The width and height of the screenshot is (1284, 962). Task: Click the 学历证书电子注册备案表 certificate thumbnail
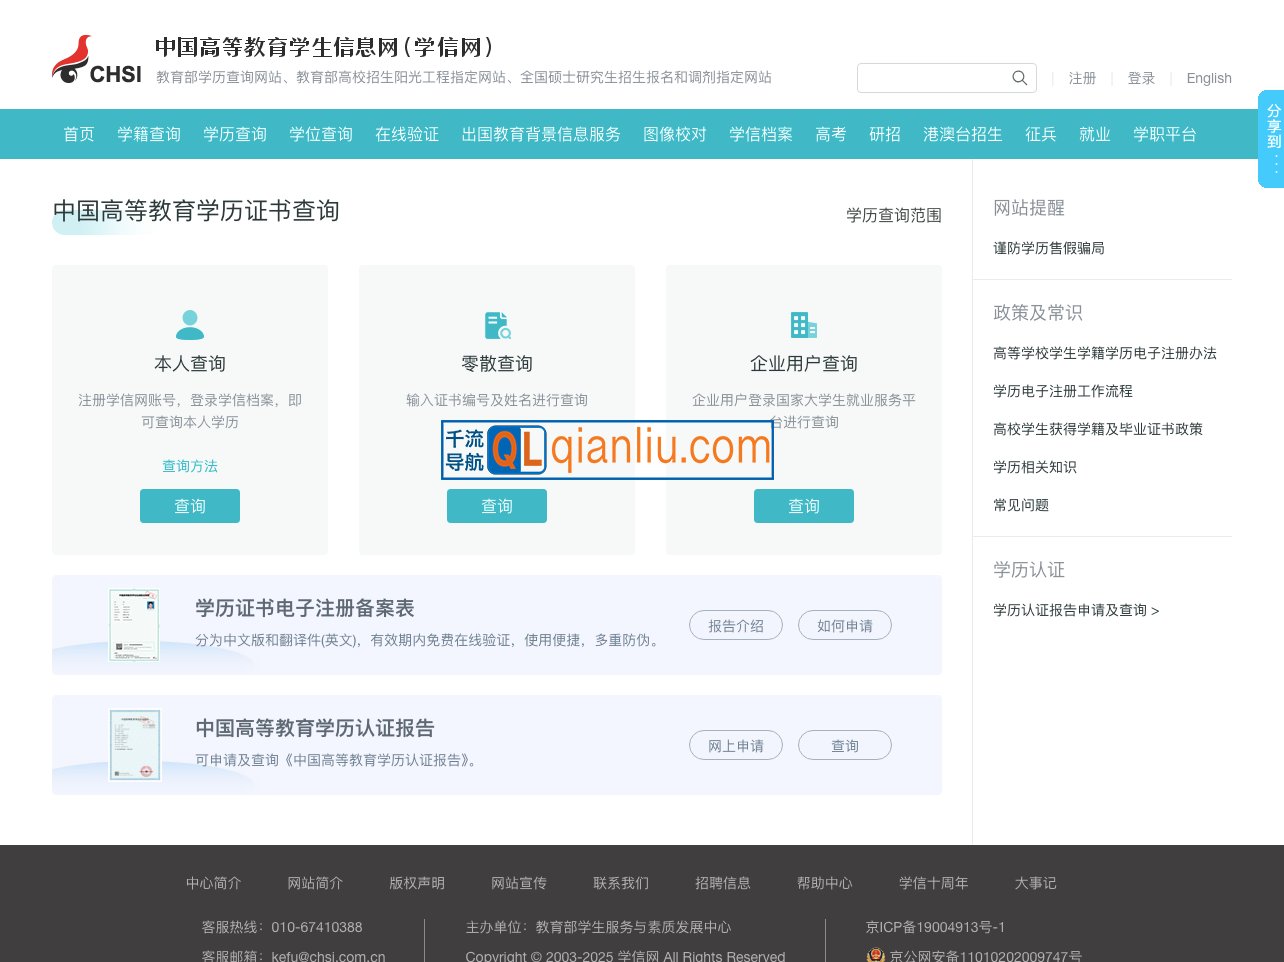click(134, 624)
